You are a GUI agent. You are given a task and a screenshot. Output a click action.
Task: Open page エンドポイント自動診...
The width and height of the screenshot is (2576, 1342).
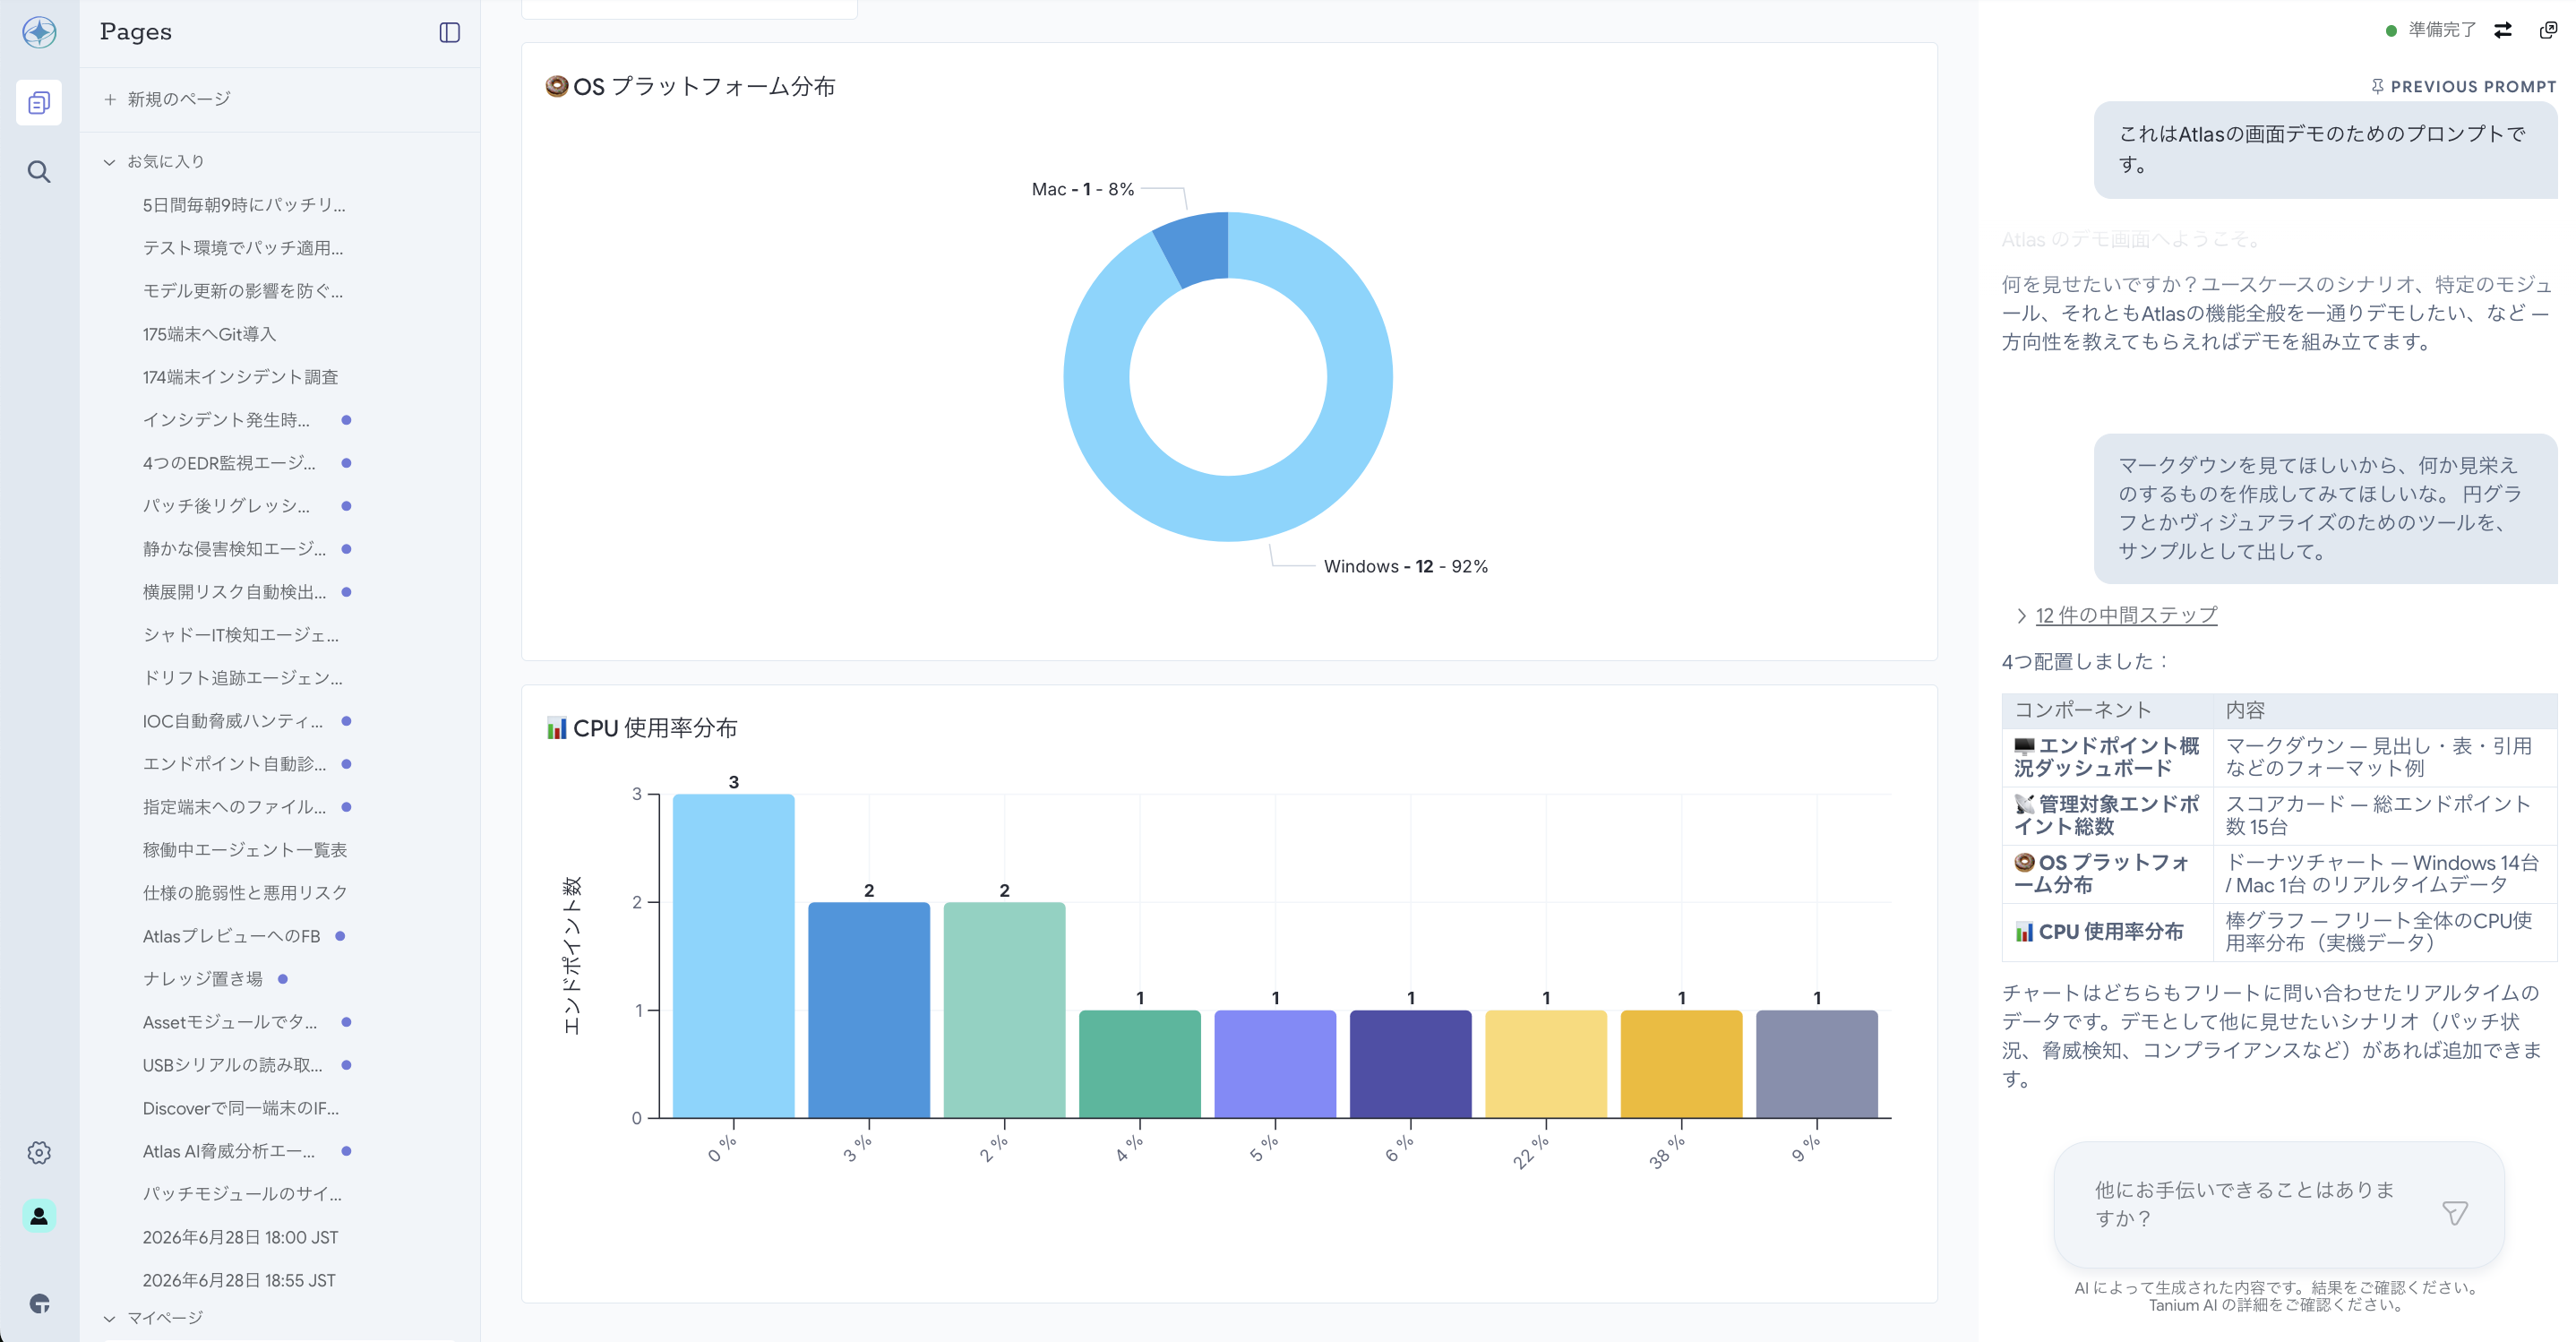pos(234,764)
